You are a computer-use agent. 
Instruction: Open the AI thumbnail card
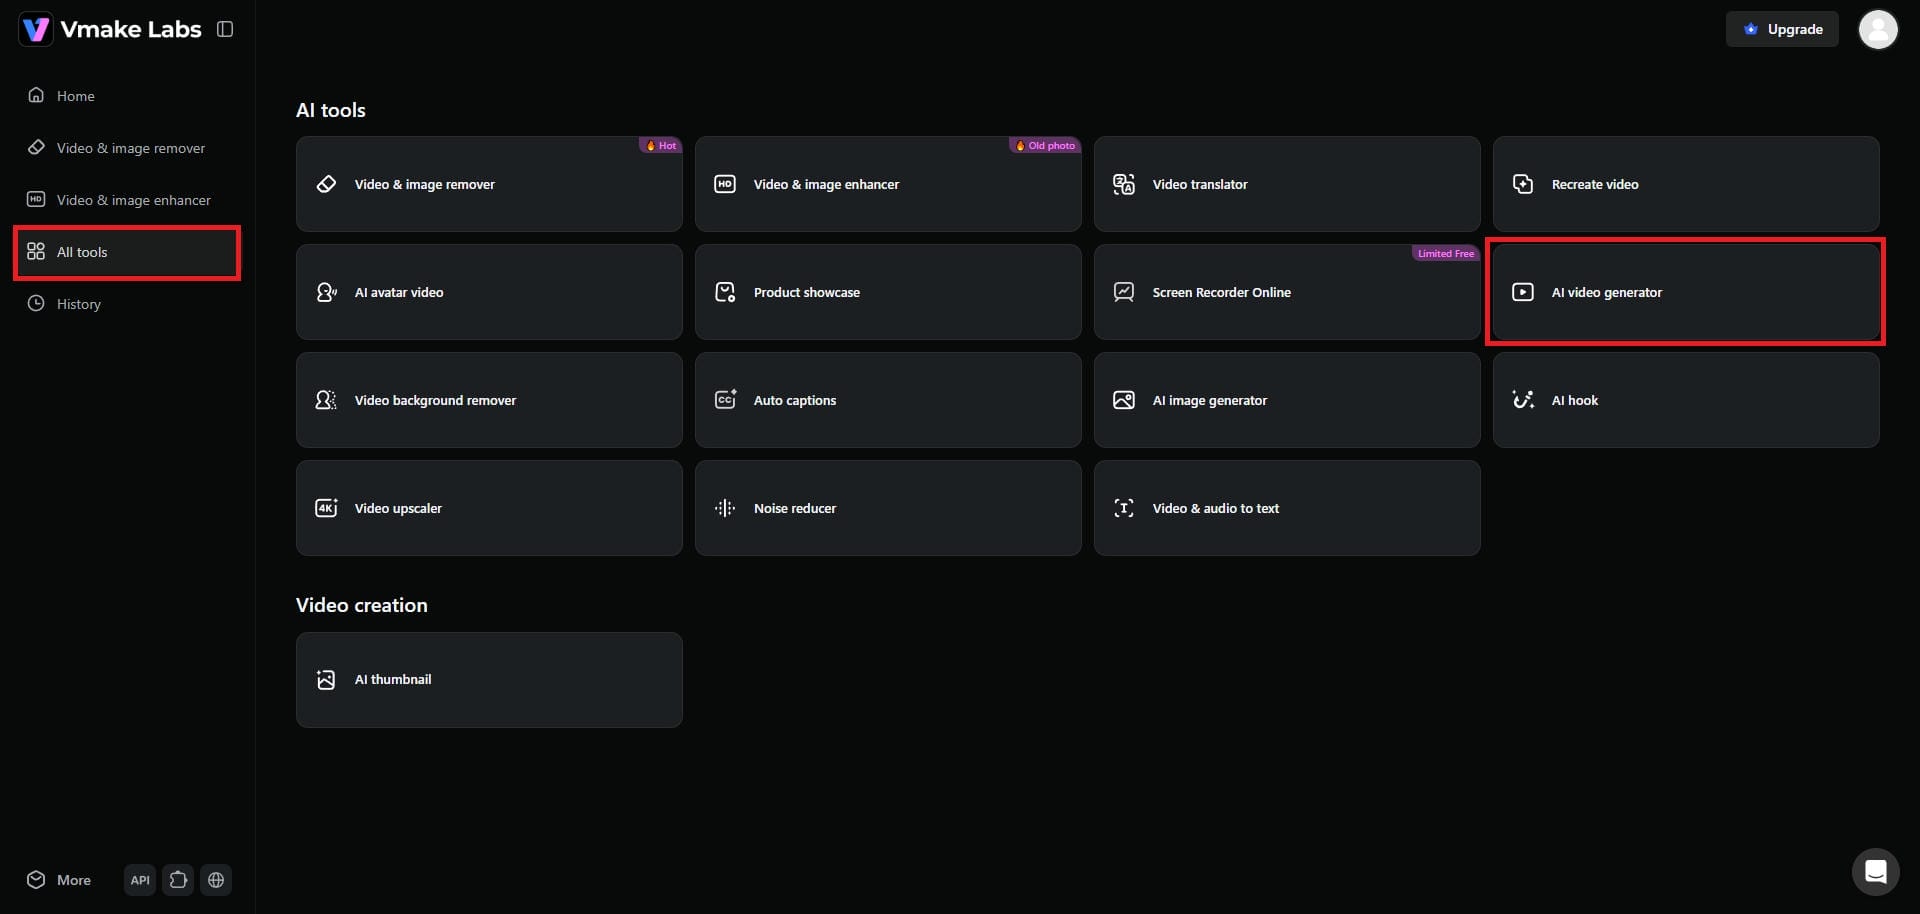click(489, 680)
